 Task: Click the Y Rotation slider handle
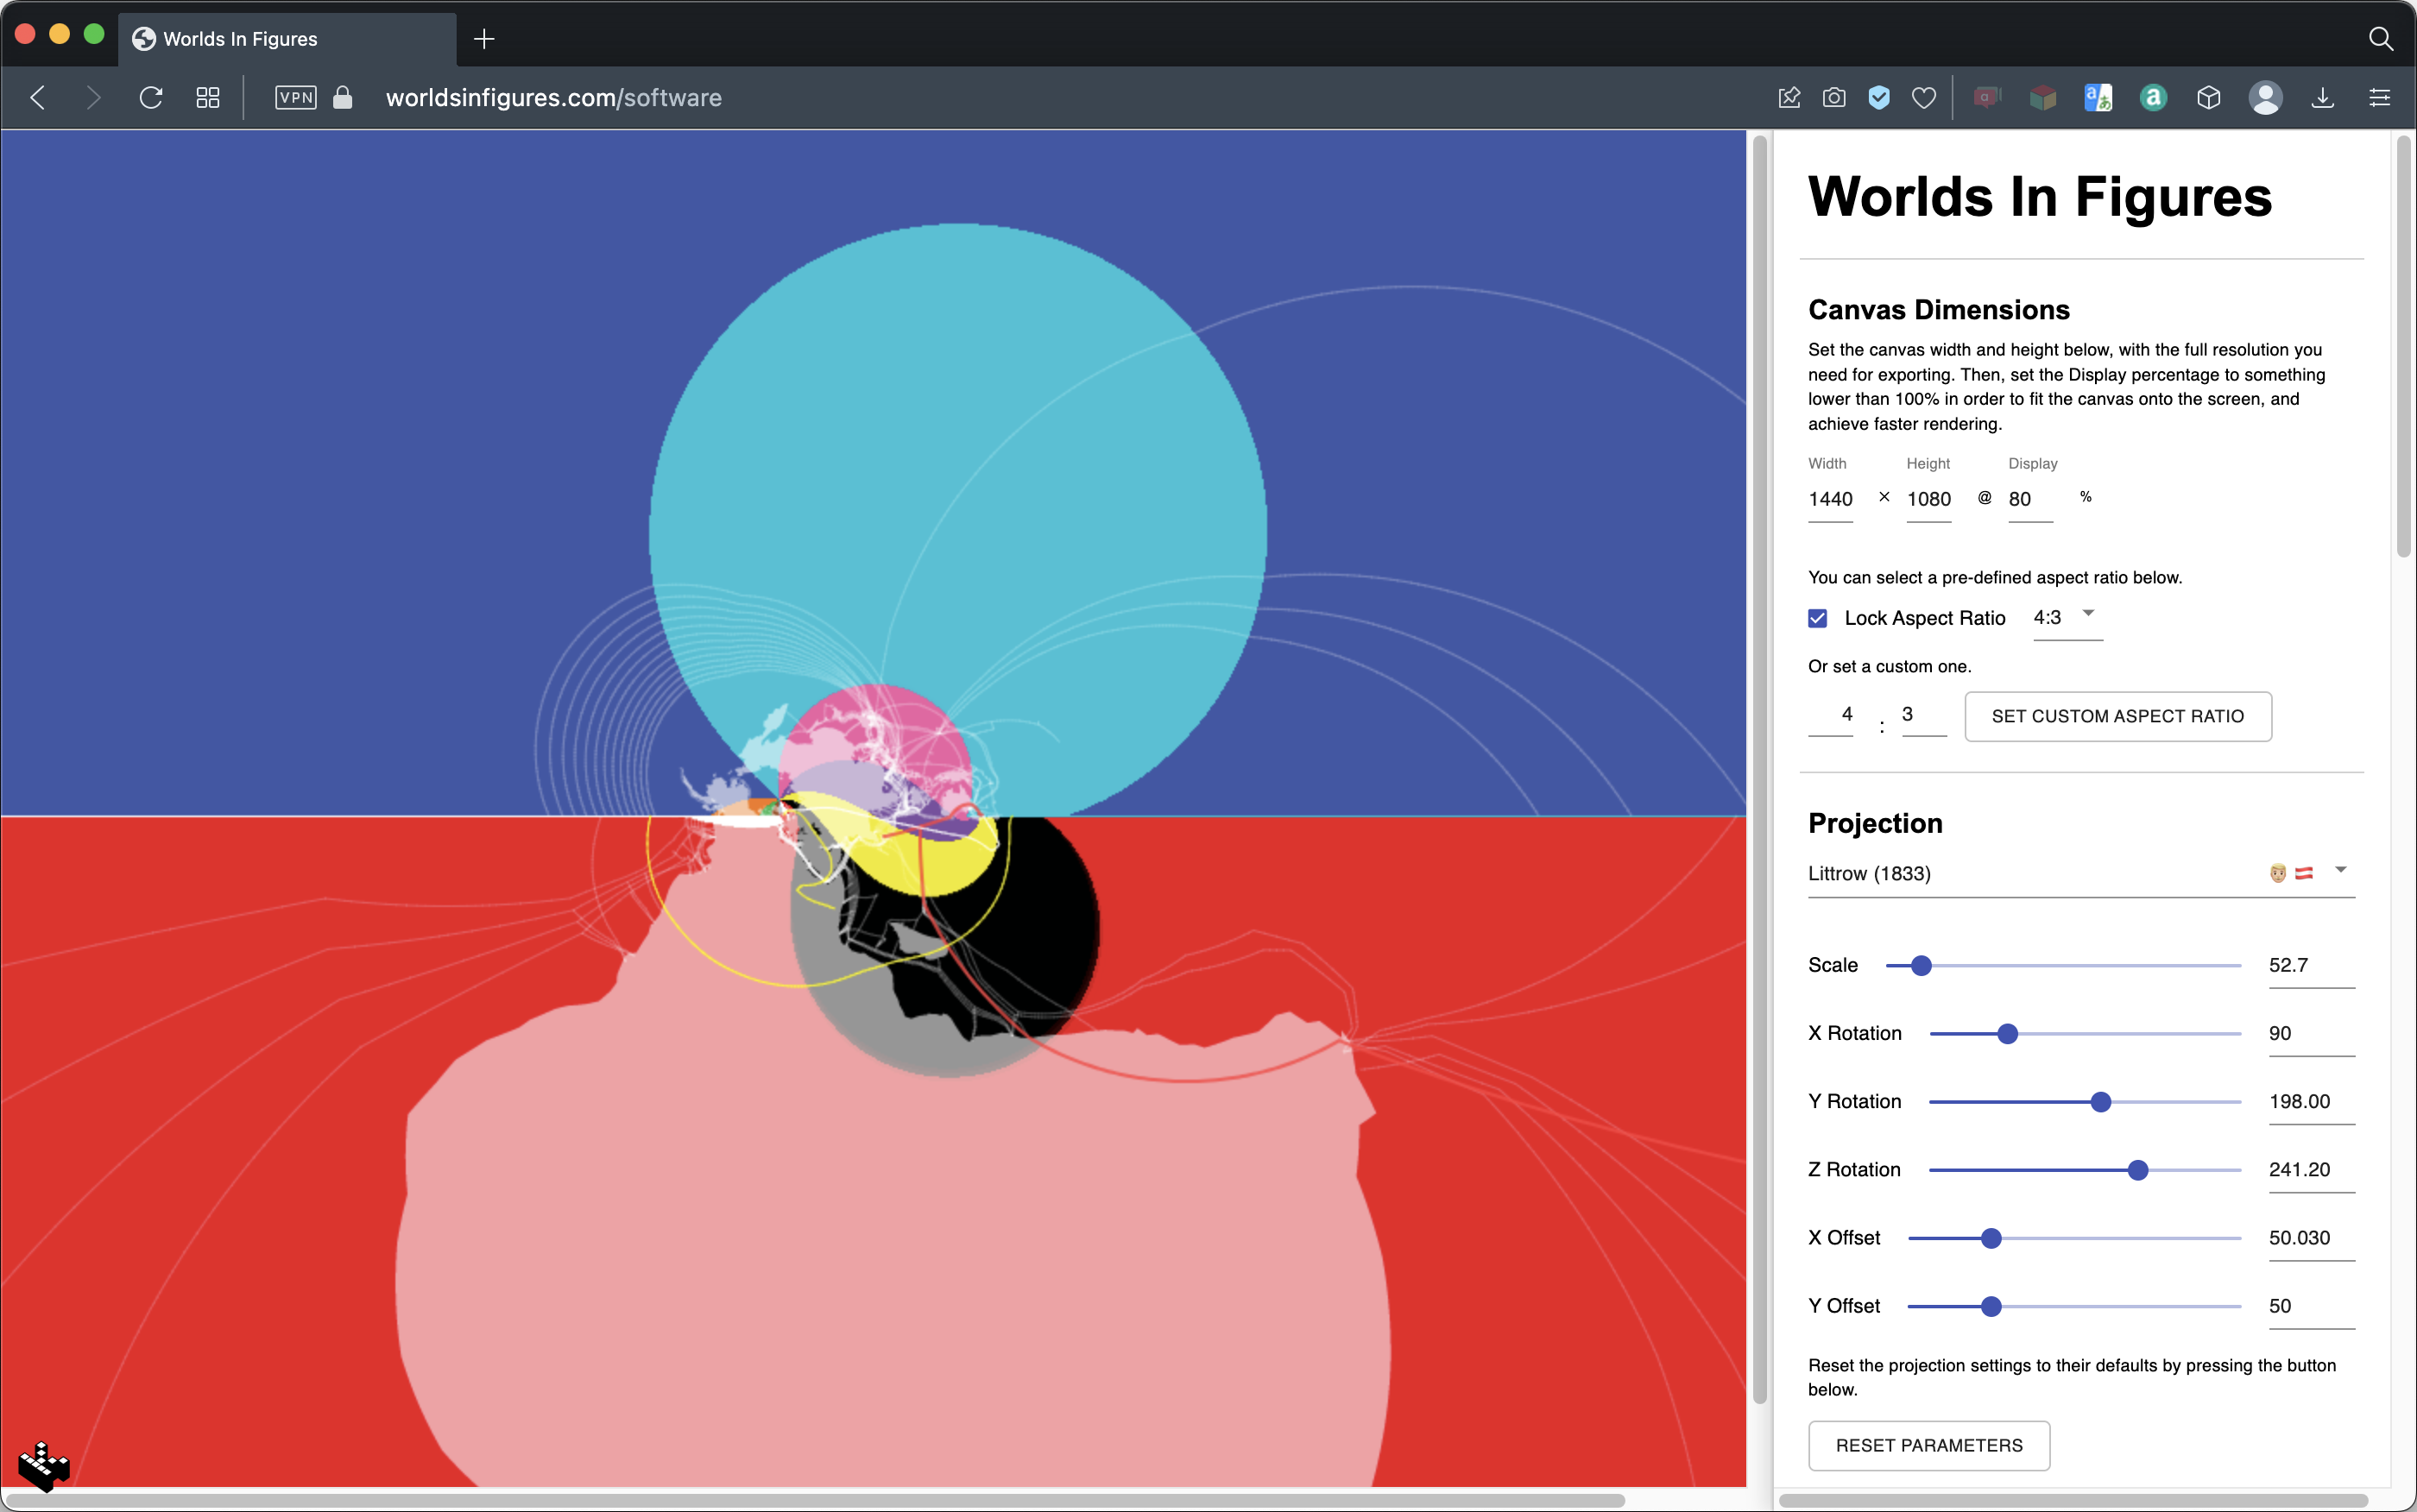2101,1101
